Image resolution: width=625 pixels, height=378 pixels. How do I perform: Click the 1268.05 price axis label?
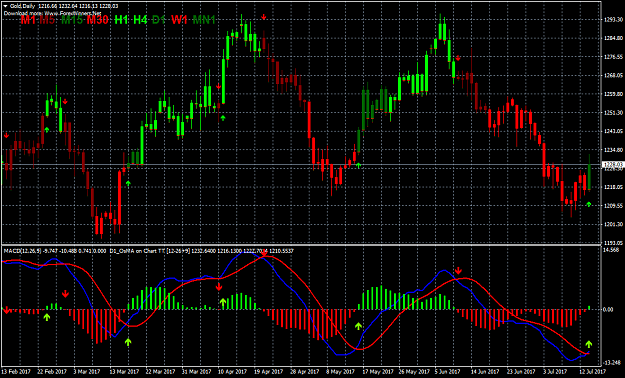(x=614, y=75)
